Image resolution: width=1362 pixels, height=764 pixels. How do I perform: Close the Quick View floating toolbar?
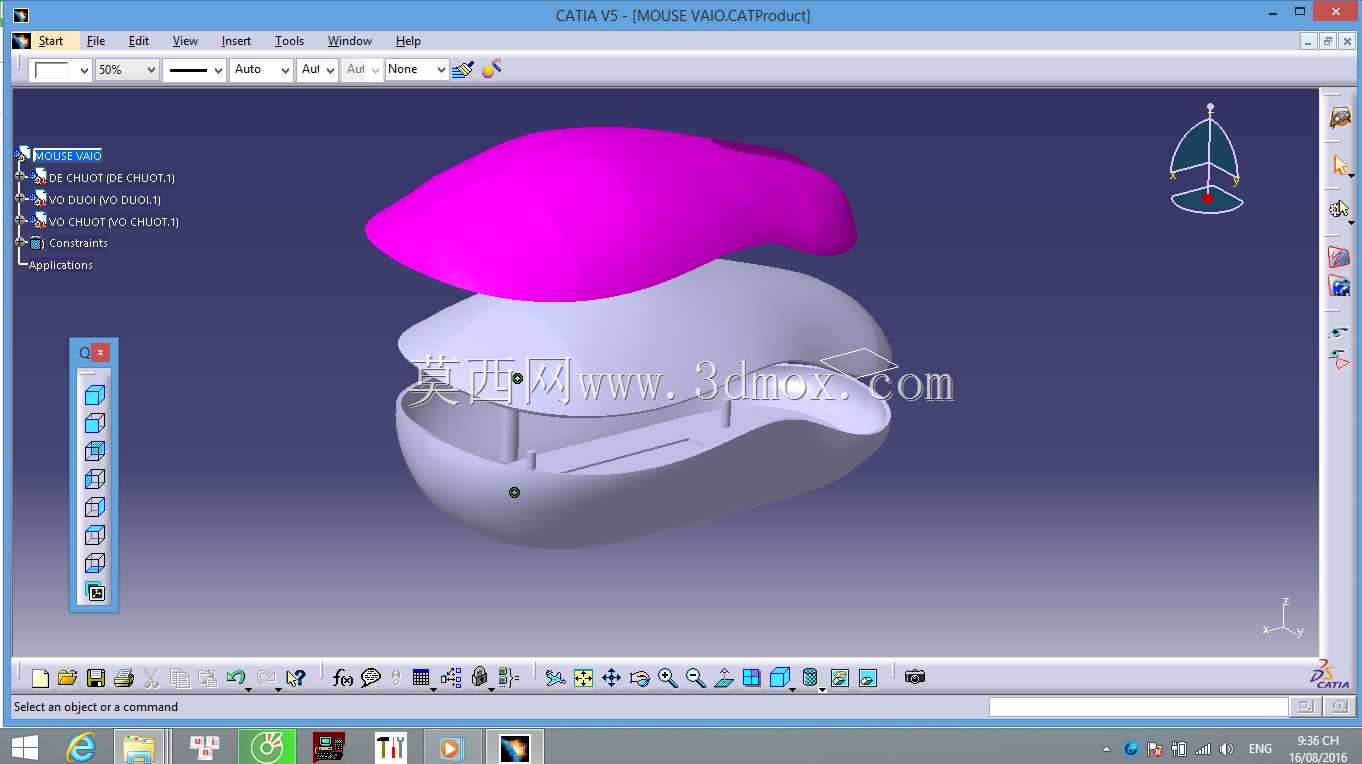pos(101,353)
